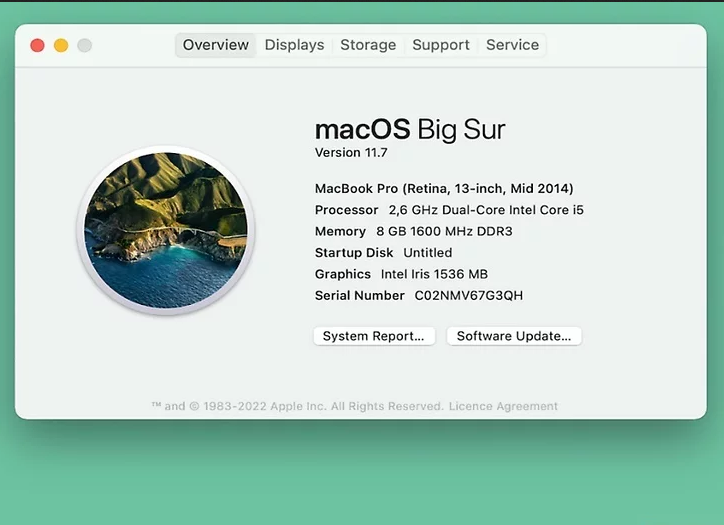This screenshot has width=724, height=525.
Task: Click the System Report... button
Action: tap(374, 336)
